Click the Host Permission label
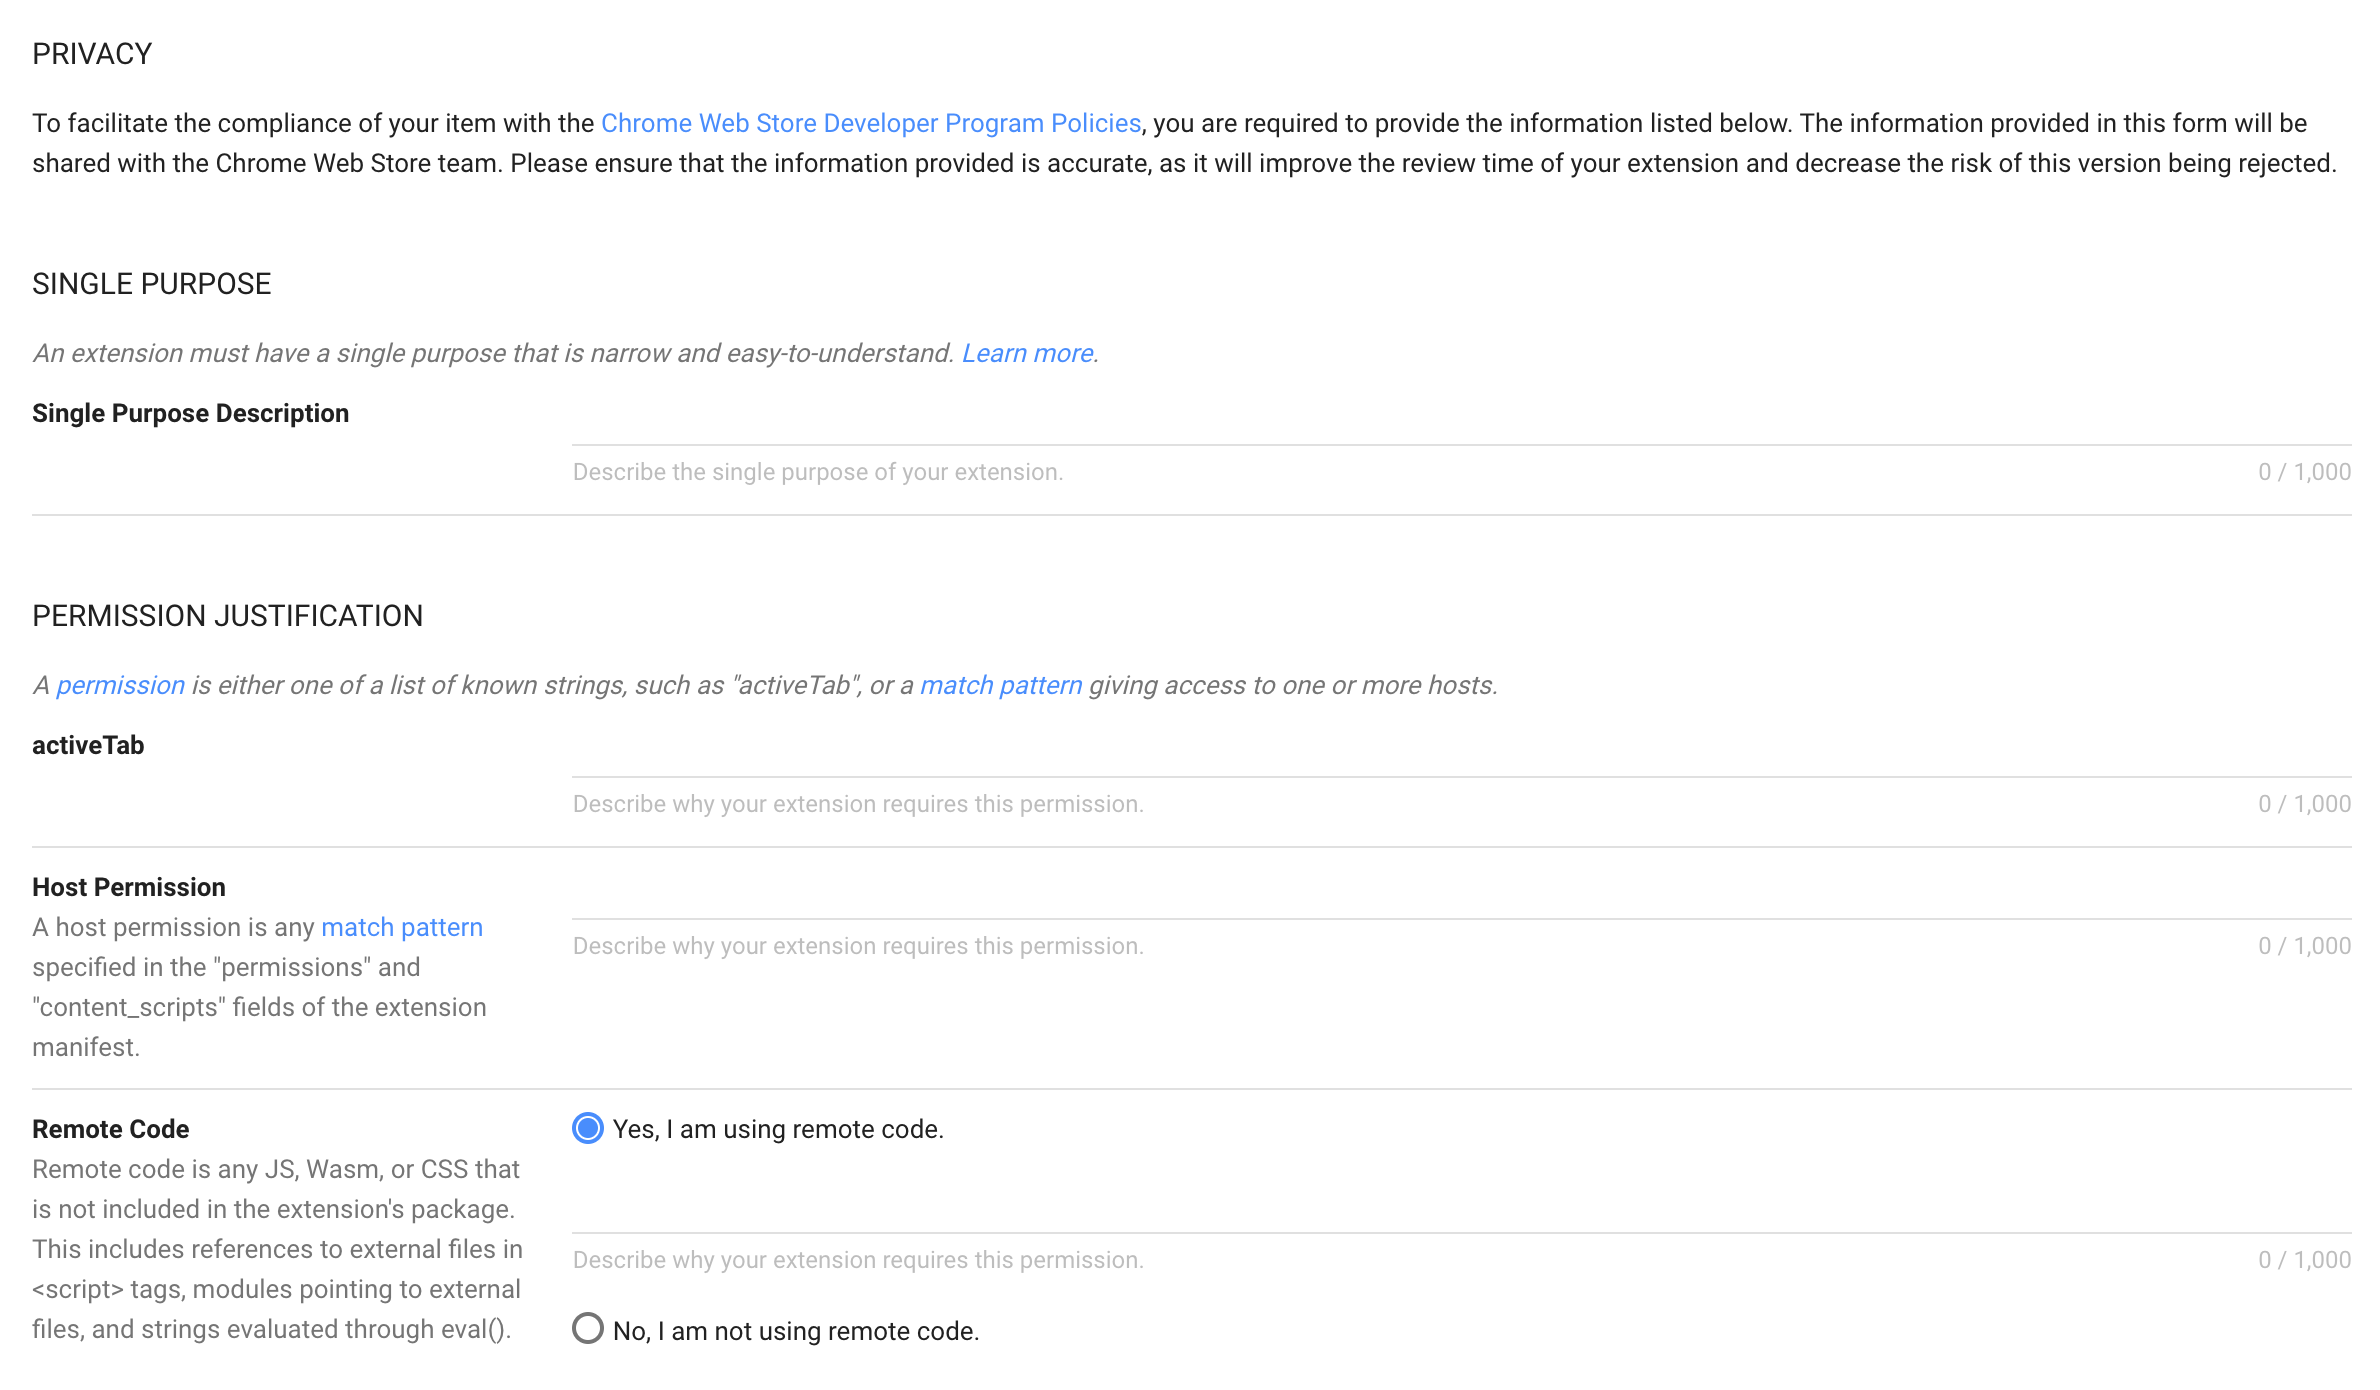The image size is (2380, 1390). click(128, 886)
